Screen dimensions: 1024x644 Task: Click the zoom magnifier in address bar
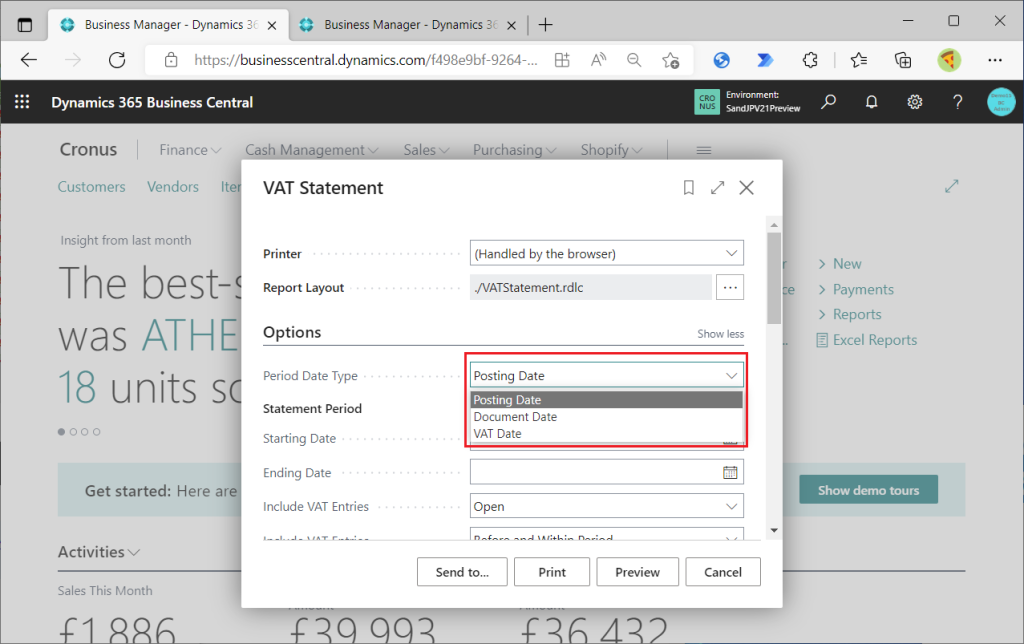pos(634,60)
